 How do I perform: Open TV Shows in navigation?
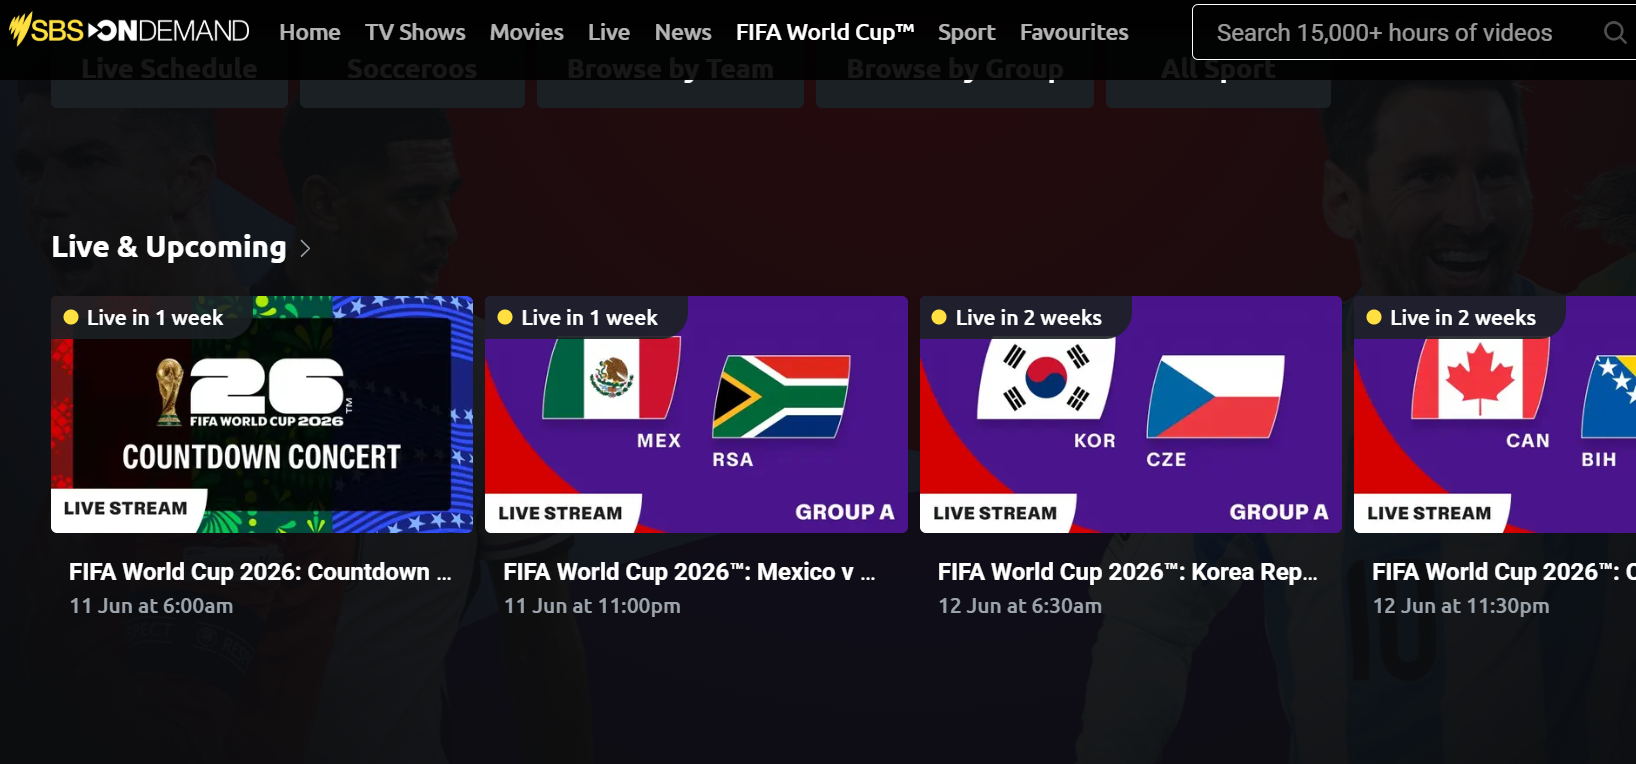pyautogui.click(x=415, y=32)
